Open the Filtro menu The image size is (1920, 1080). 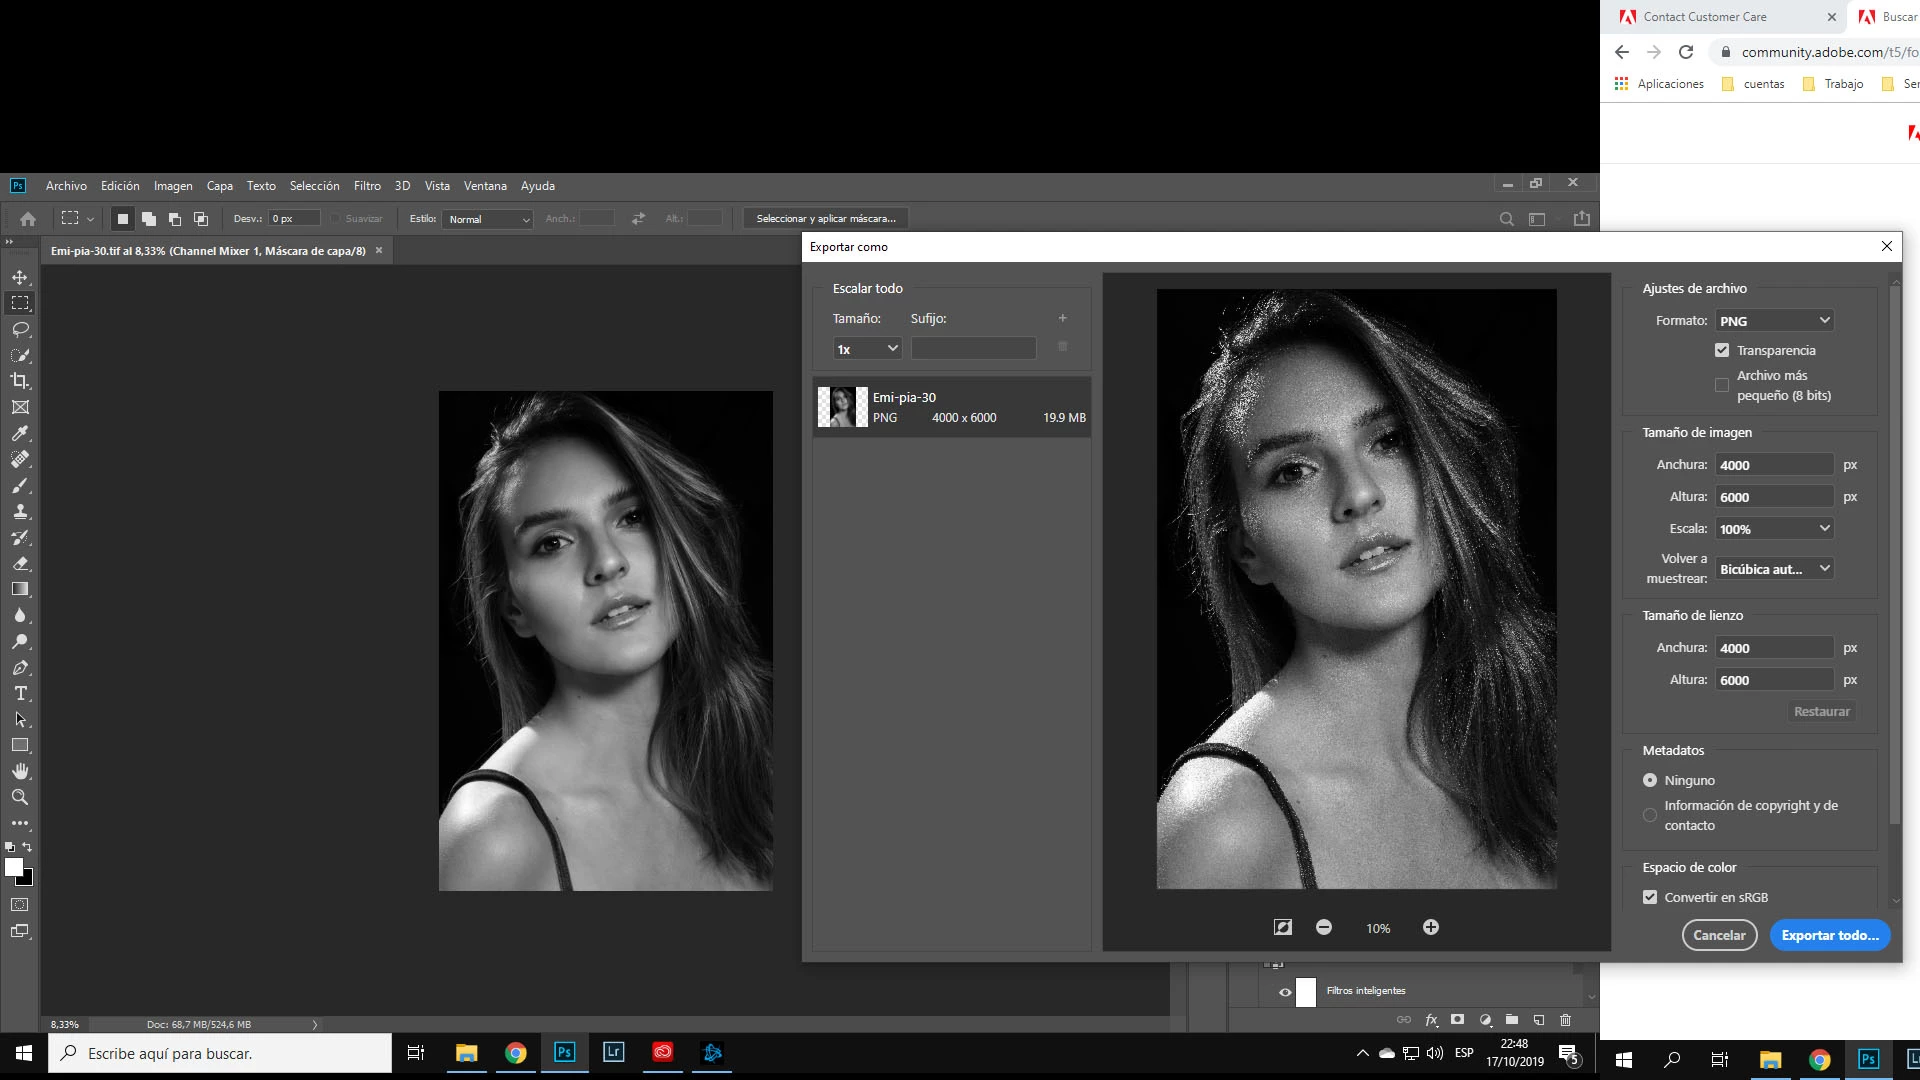[367, 186]
